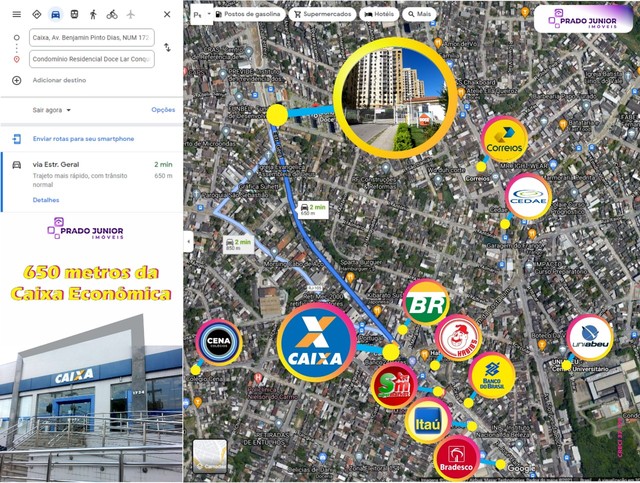Click the red destination pin icon
This screenshot has height=483, width=640.
(17, 59)
